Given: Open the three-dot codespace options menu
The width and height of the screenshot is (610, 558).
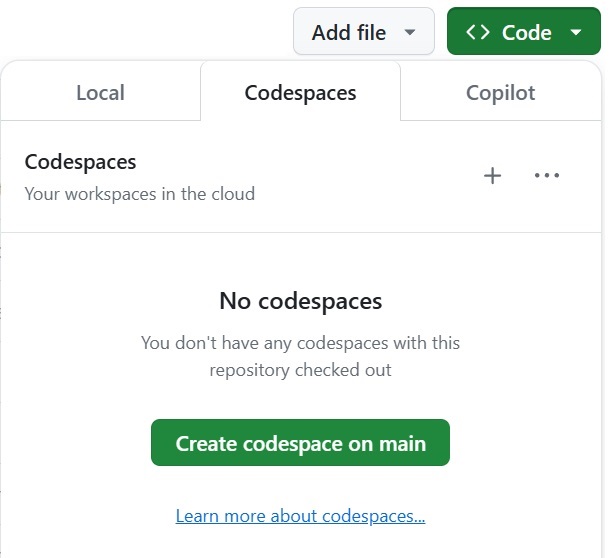Looking at the screenshot, I should (547, 175).
